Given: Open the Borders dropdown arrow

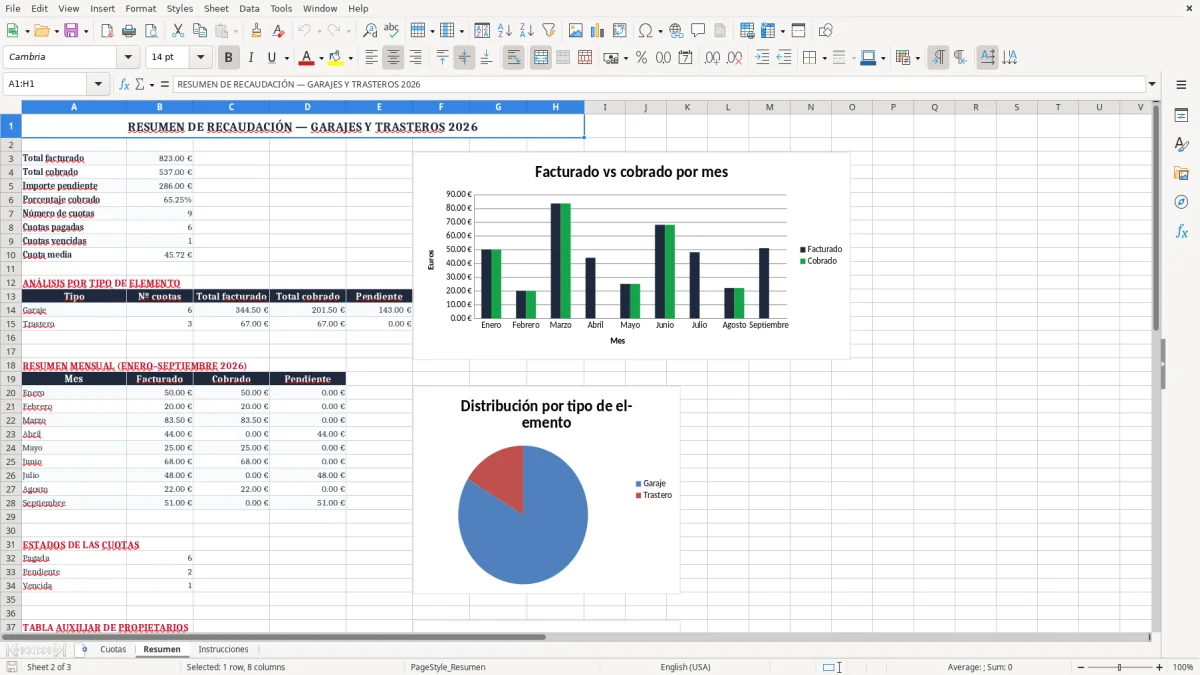Looking at the screenshot, I should 826,58.
